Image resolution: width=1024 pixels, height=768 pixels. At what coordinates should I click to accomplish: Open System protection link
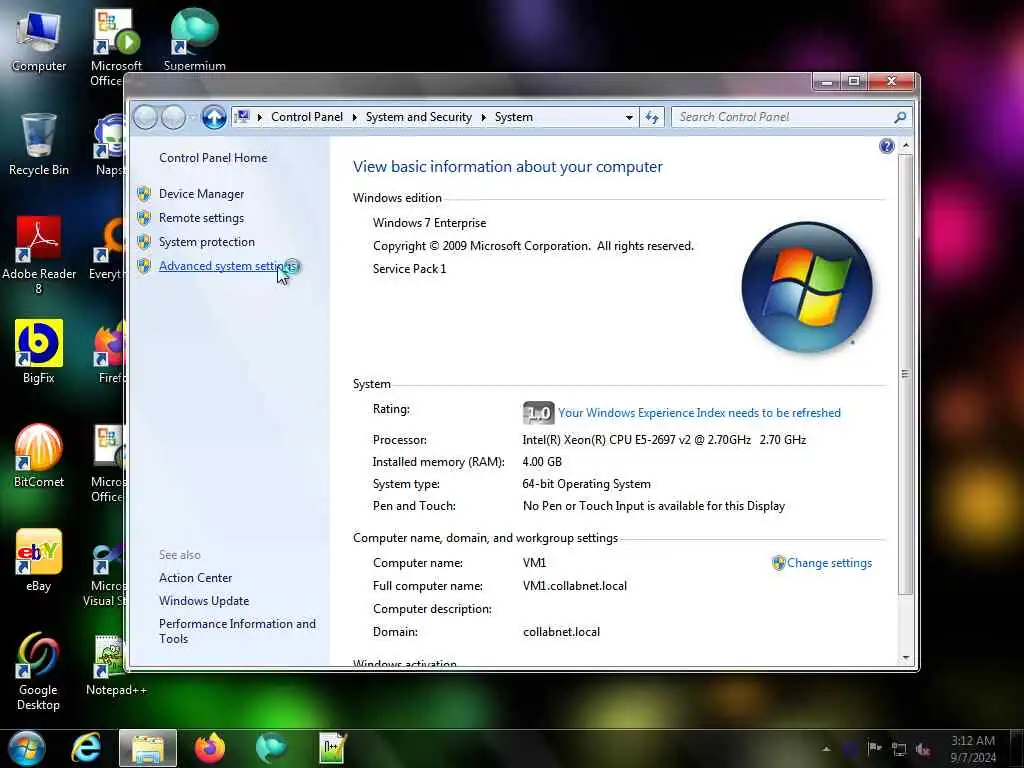[206, 242]
